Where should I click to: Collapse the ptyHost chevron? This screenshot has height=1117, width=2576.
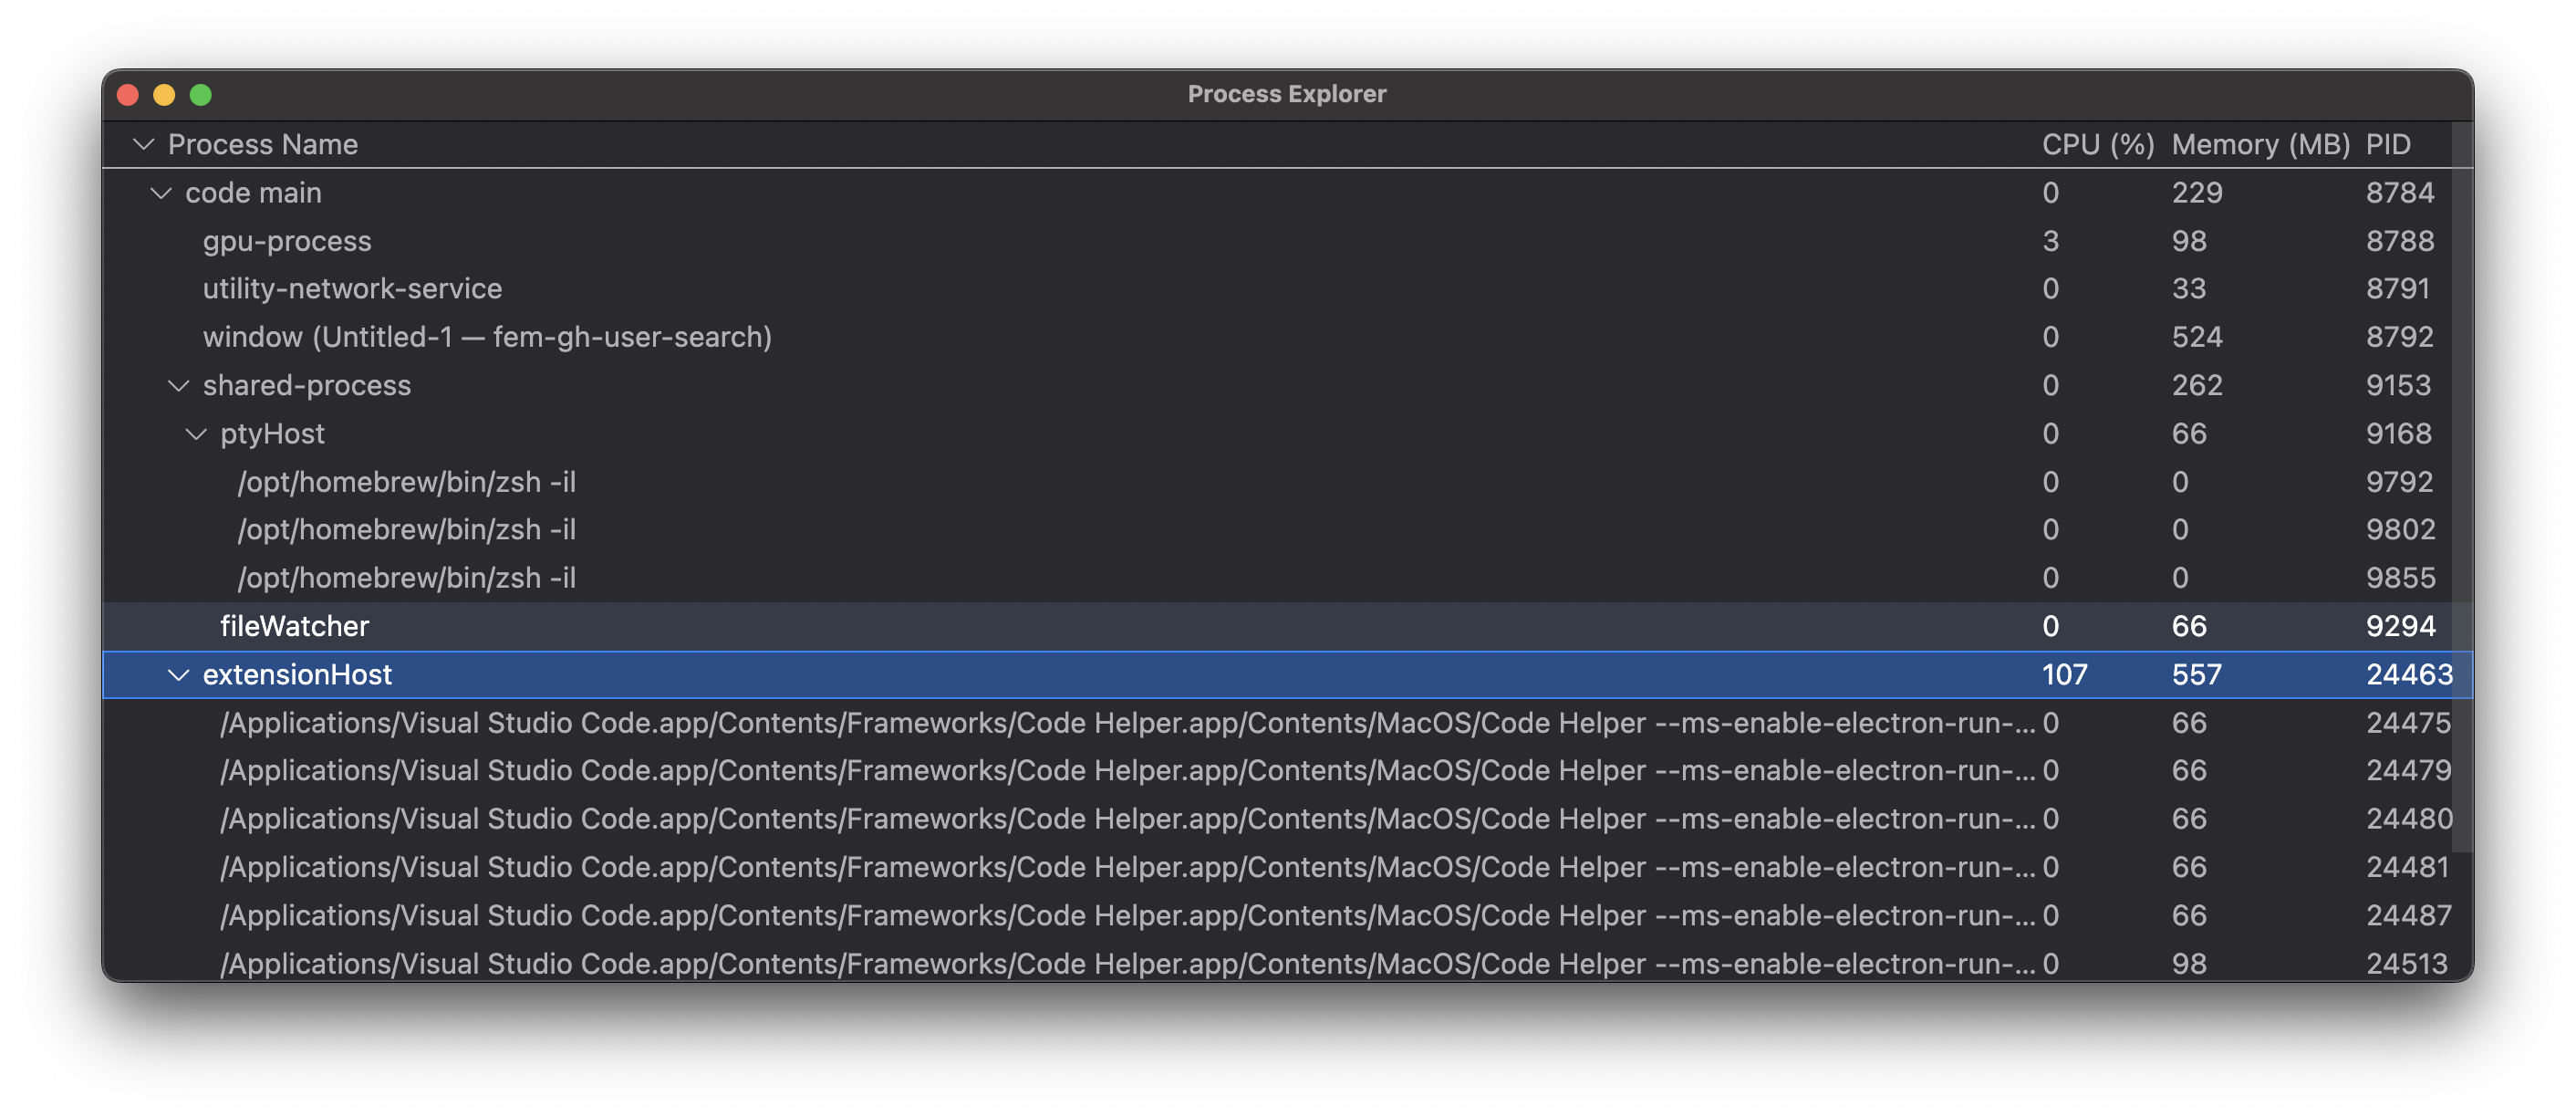pos(196,434)
